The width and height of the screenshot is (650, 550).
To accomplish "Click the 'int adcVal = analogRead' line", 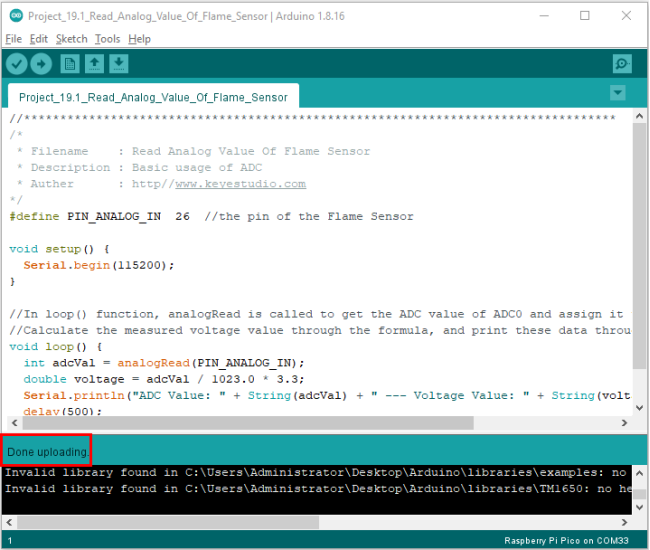I will (164, 363).
